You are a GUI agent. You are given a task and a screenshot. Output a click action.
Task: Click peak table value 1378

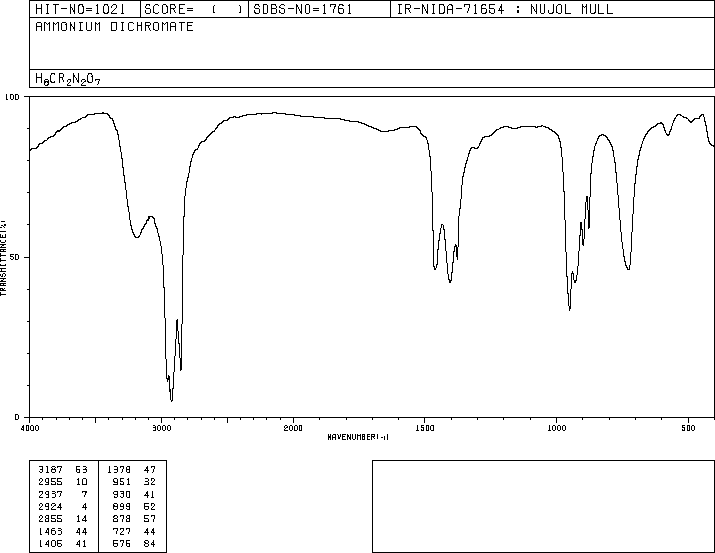119,470
